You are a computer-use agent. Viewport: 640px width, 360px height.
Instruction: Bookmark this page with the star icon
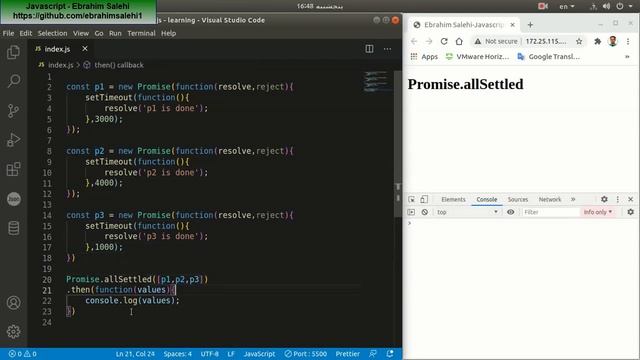(x=579, y=41)
